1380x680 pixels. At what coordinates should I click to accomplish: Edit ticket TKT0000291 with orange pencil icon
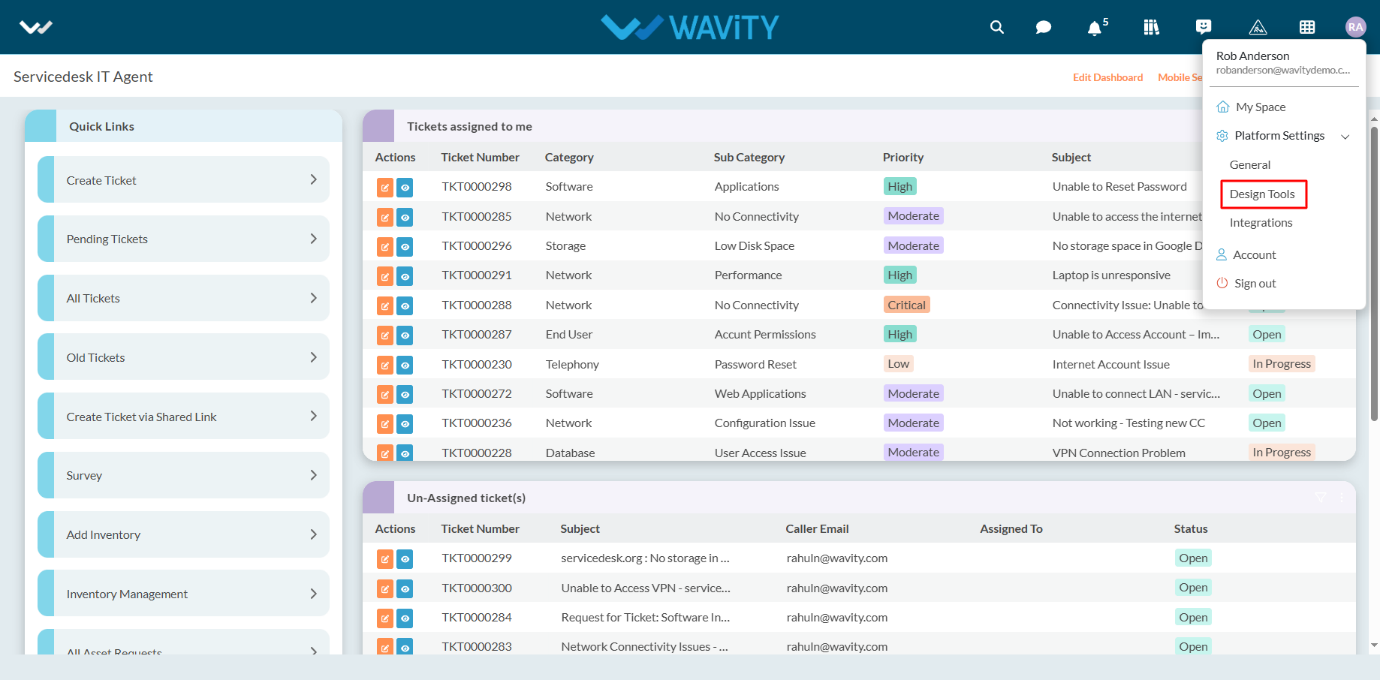coord(385,276)
